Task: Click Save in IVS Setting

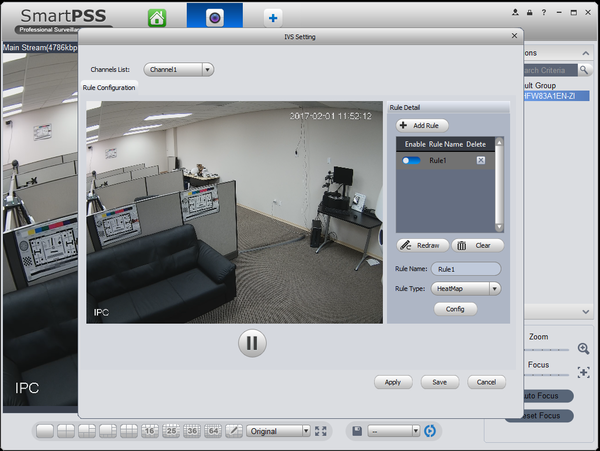Action: (x=440, y=382)
